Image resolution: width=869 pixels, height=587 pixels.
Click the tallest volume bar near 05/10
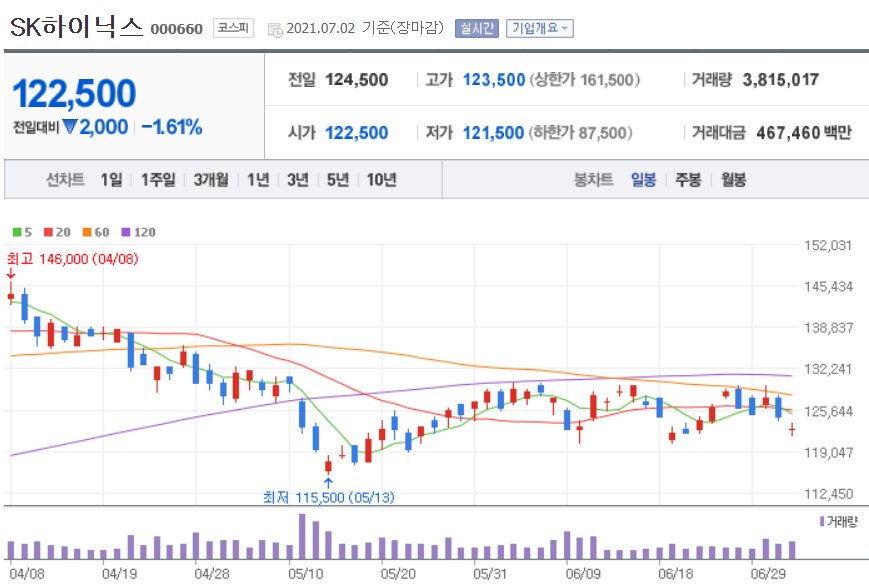[302, 536]
